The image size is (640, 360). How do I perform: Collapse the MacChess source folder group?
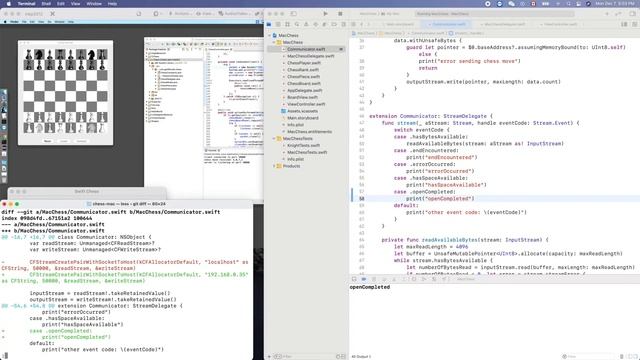(x=274, y=42)
